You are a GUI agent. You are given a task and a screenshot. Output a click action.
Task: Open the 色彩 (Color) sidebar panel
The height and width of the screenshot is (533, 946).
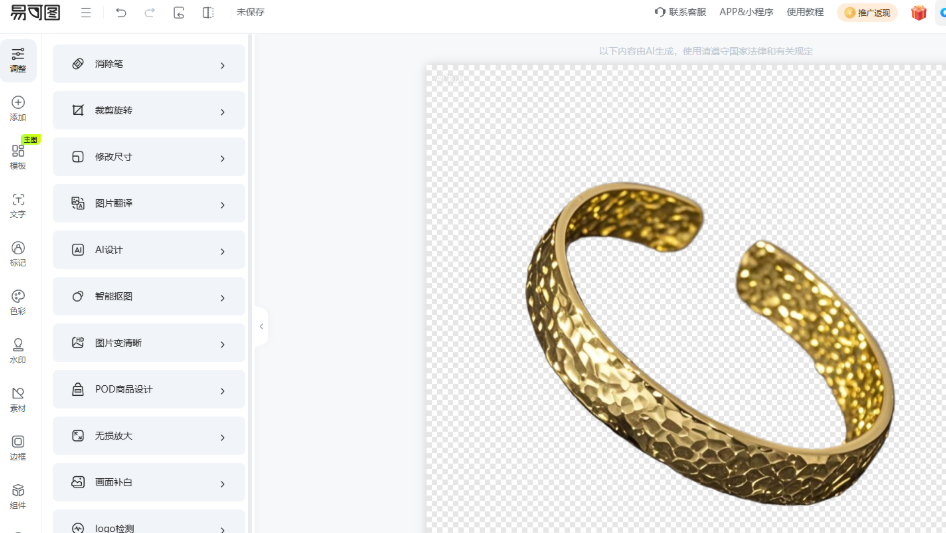pyautogui.click(x=18, y=302)
